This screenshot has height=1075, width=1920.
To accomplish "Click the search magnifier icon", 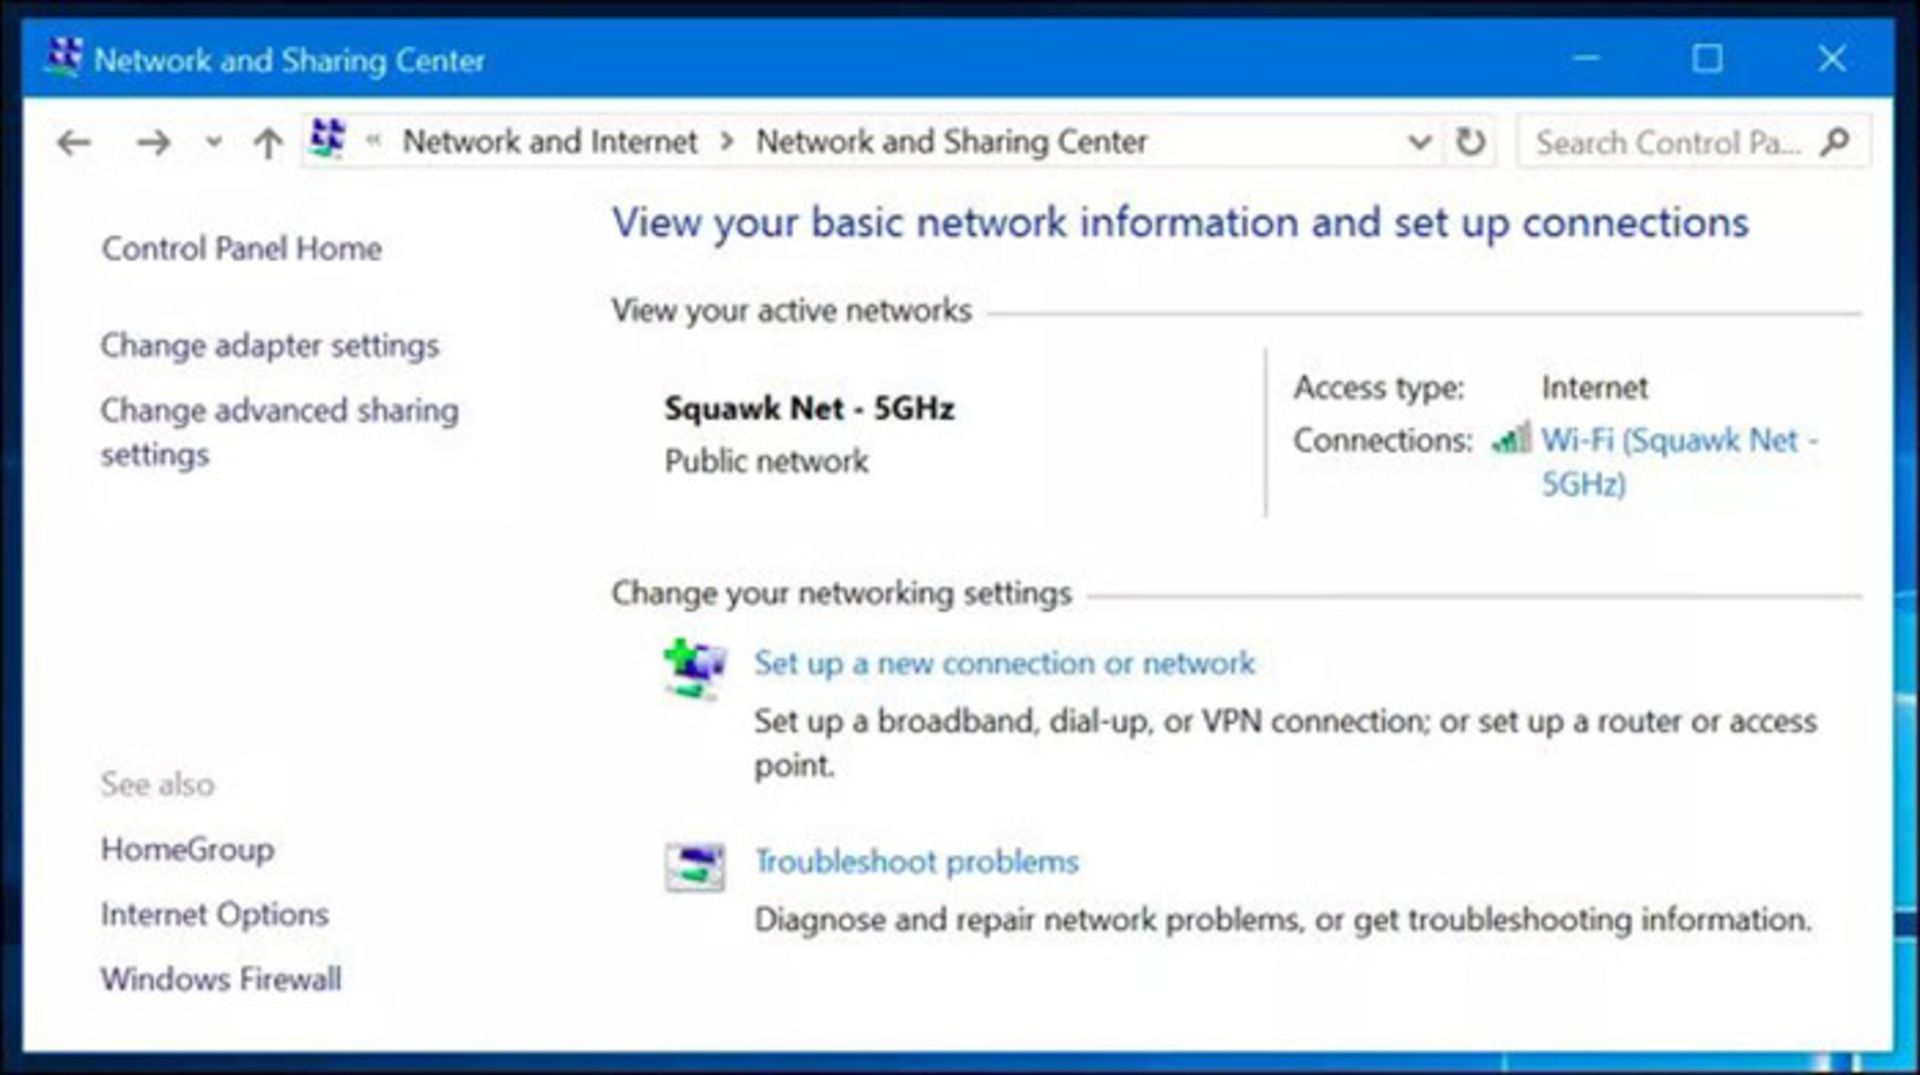I will 1834,142.
